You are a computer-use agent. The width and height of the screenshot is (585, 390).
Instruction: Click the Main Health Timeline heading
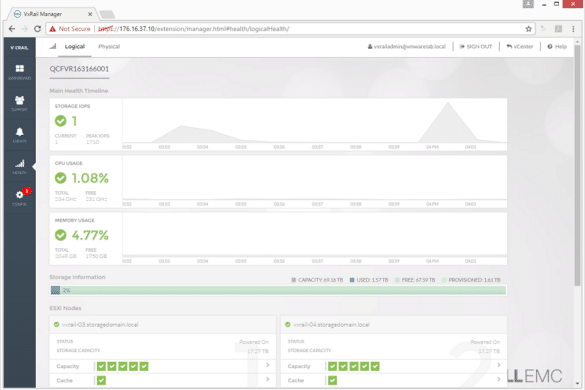(79, 91)
